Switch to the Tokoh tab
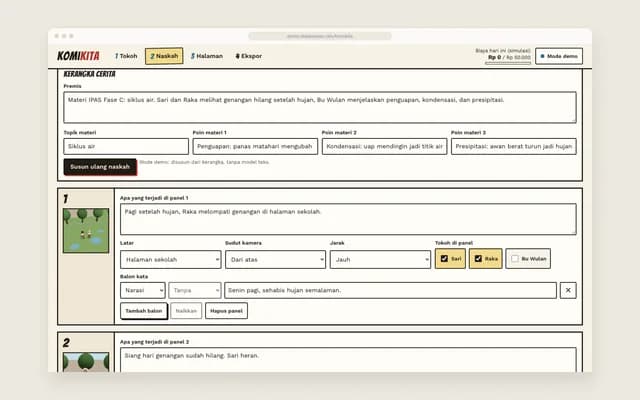The image size is (640, 400). (x=126, y=56)
